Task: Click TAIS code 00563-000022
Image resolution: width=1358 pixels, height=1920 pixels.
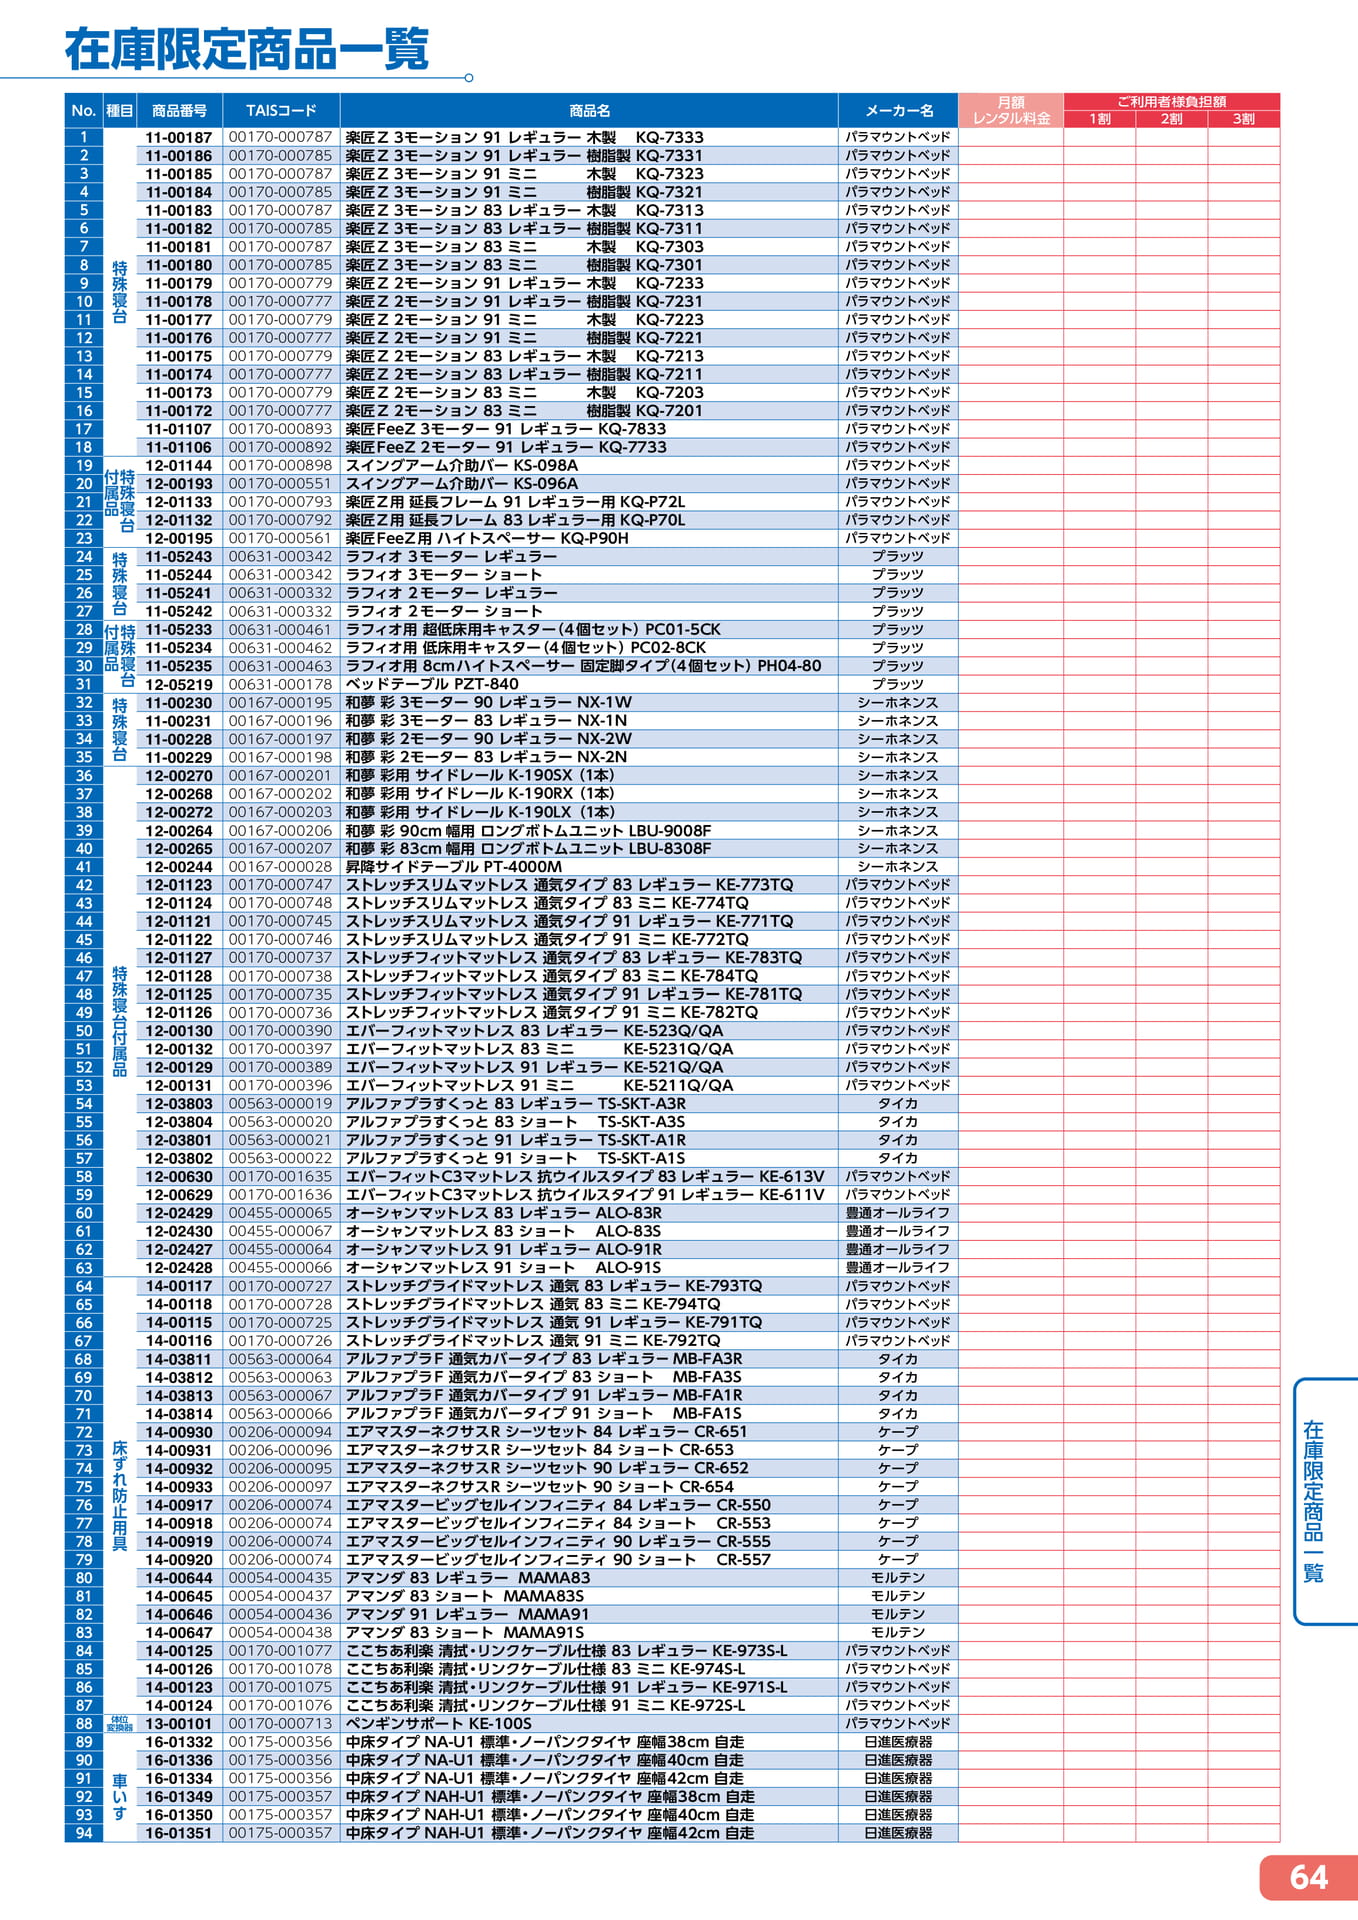Action: point(280,1158)
